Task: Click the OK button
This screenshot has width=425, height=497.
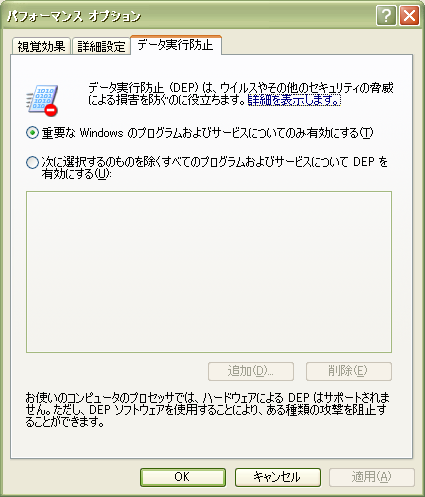Action: pyautogui.click(x=183, y=477)
